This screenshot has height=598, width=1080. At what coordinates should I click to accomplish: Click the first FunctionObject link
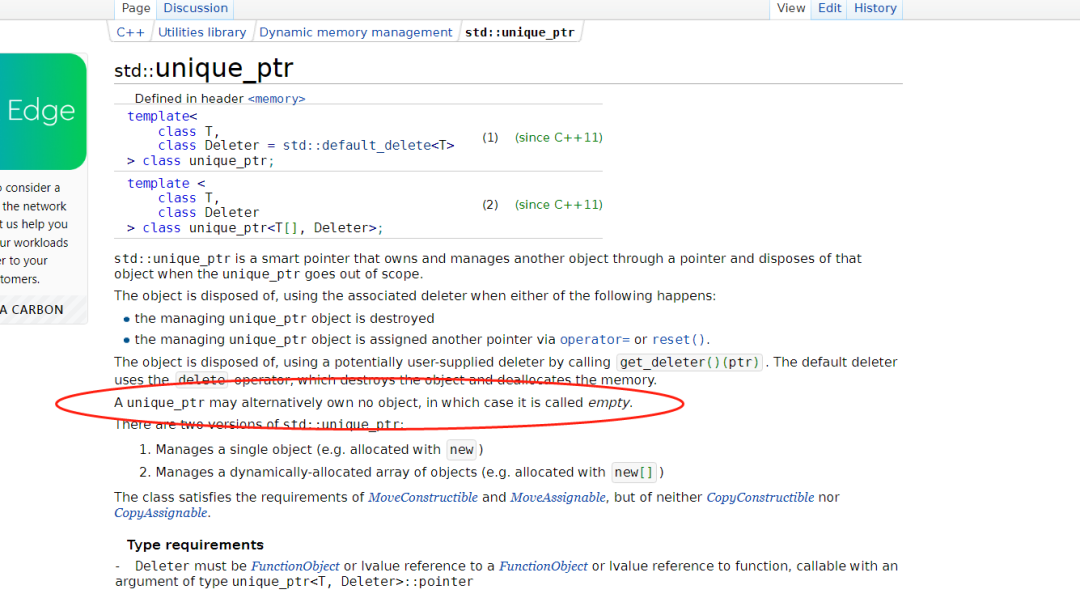[295, 566]
